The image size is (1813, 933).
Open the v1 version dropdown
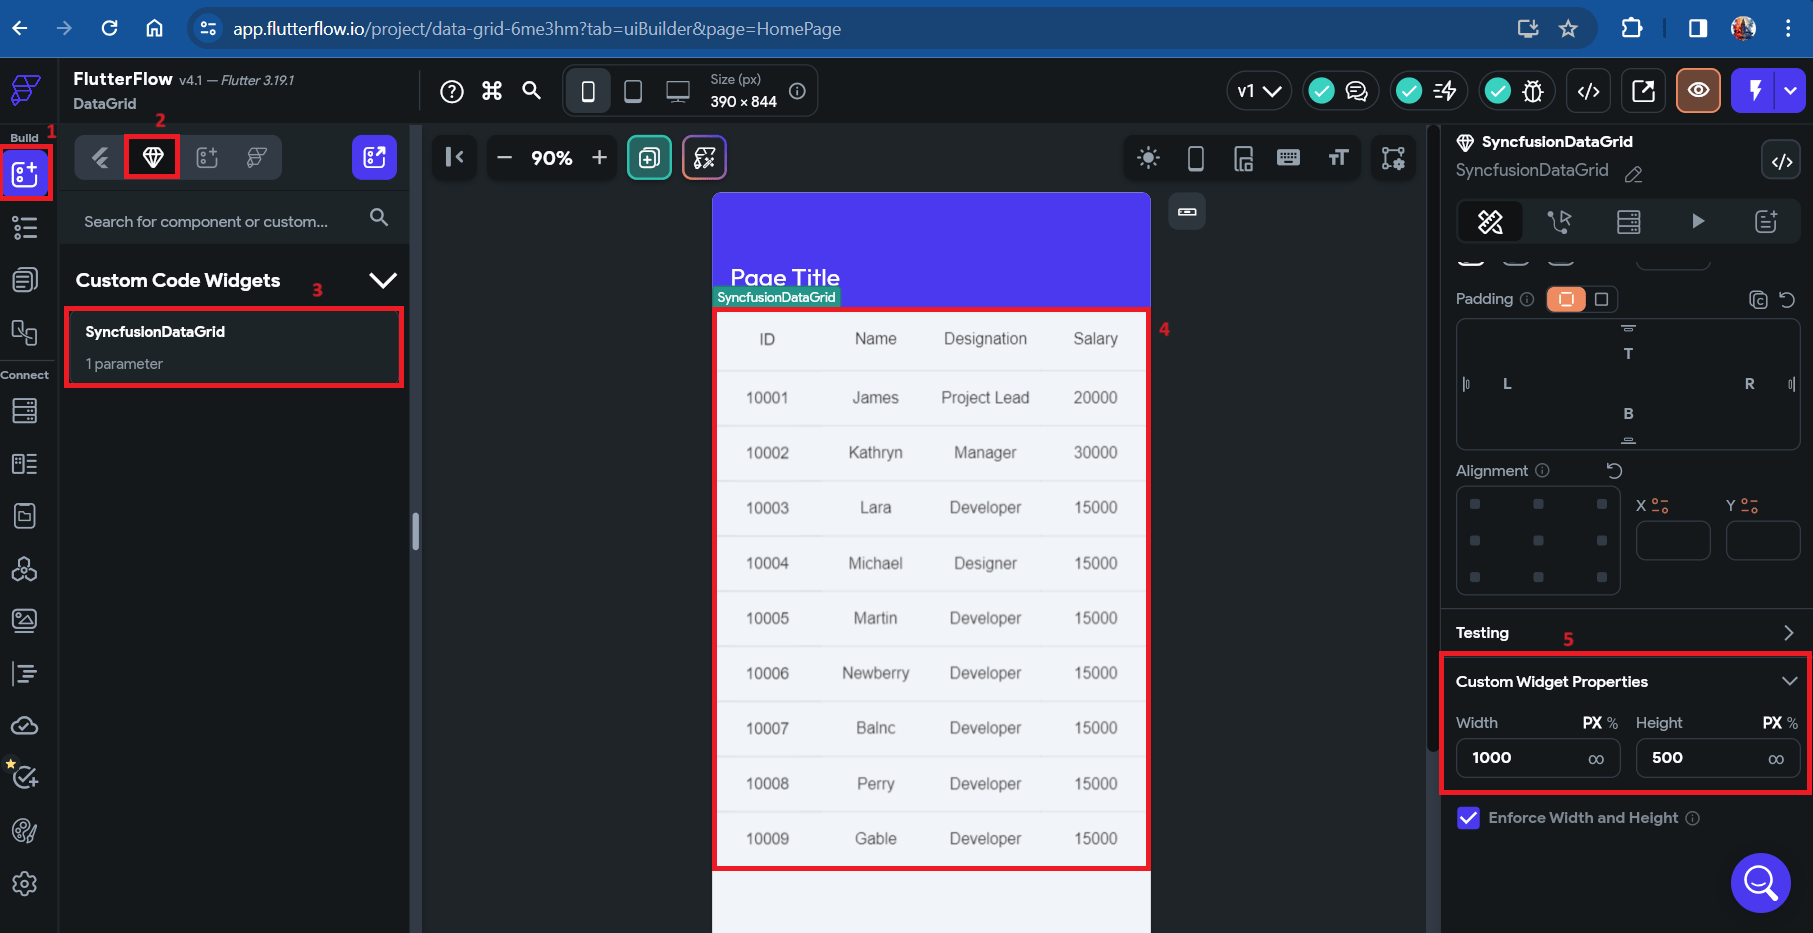(1259, 91)
